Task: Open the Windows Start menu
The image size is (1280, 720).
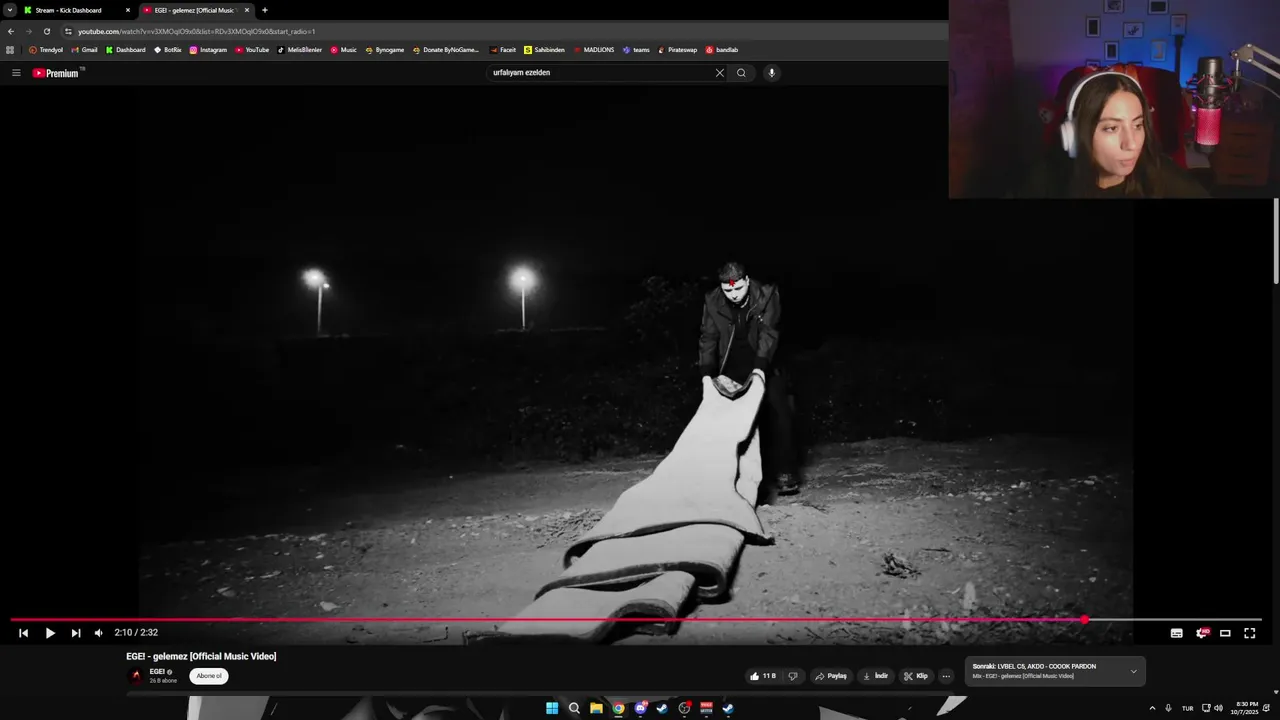Action: [x=552, y=708]
